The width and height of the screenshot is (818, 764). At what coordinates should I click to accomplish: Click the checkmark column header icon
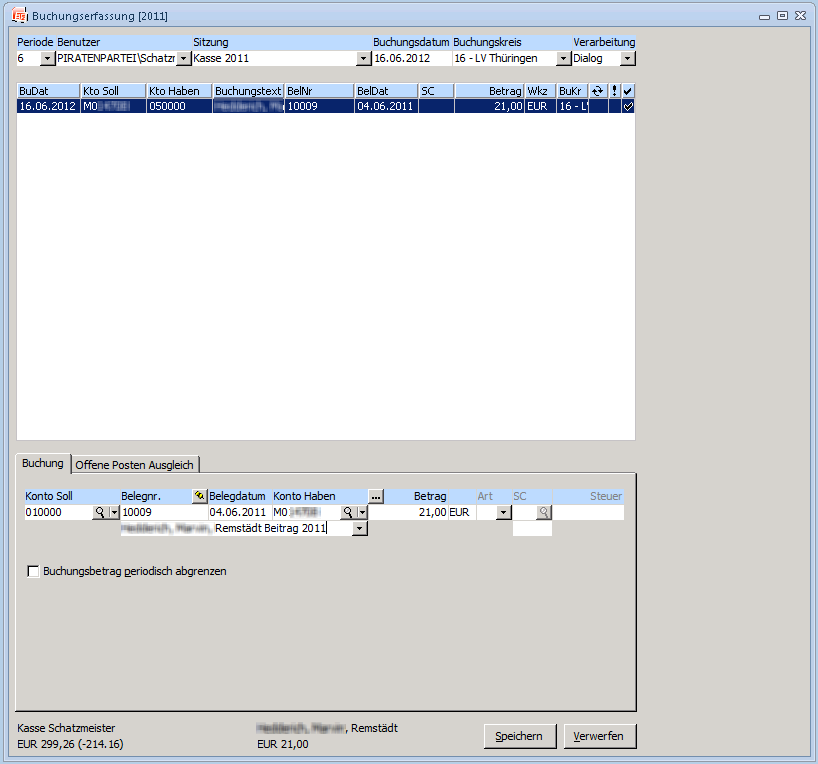coord(627,91)
